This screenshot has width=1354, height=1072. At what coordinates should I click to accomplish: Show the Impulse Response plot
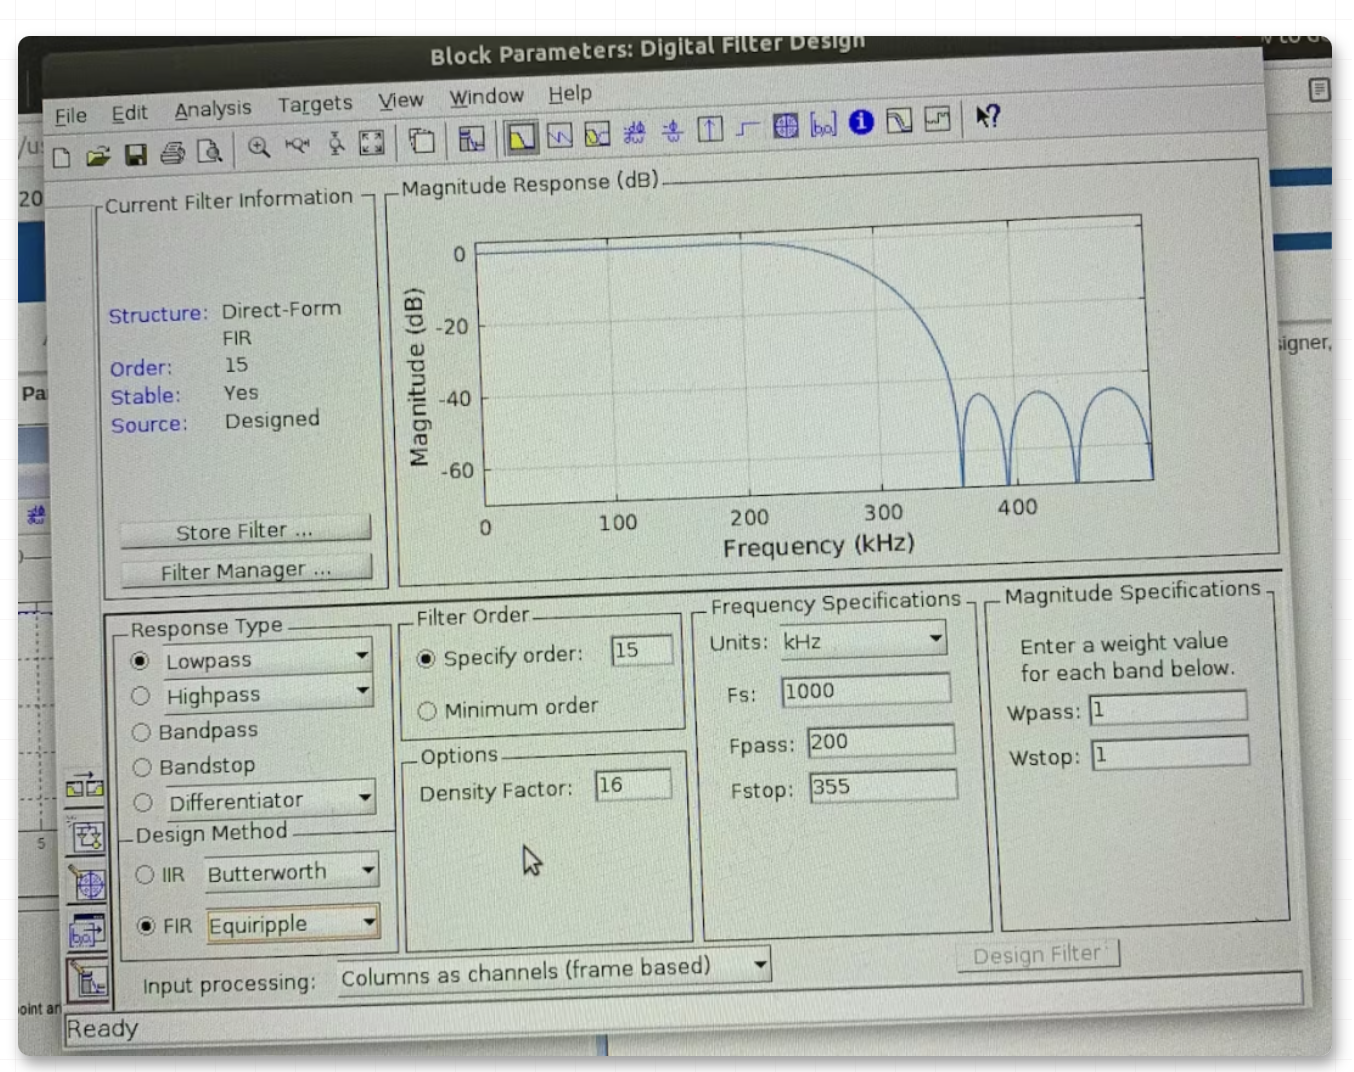(710, 129)
